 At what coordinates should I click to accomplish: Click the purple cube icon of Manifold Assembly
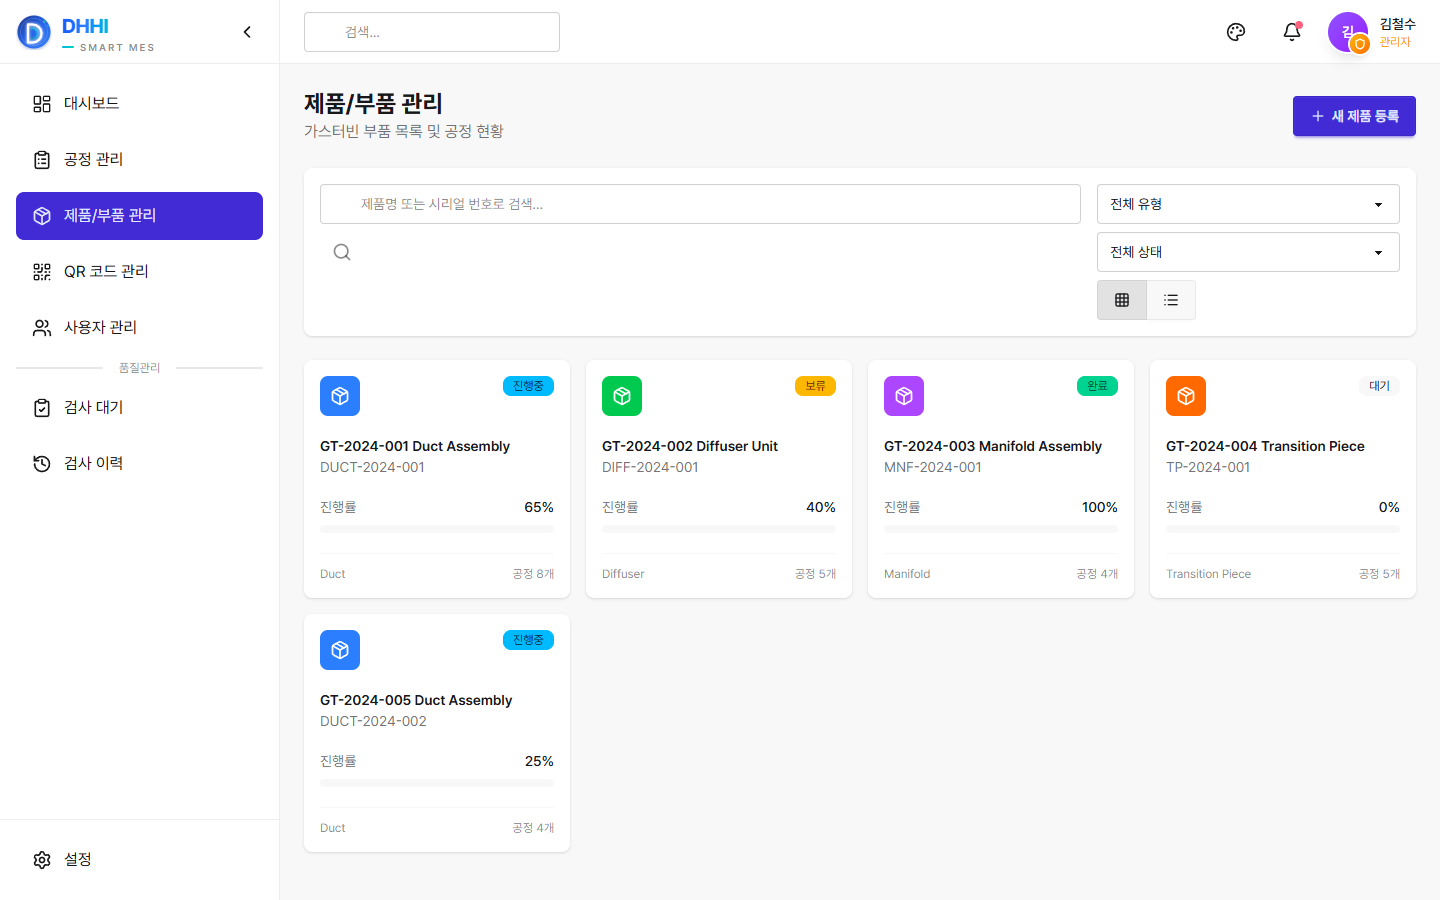click(904, 396)
